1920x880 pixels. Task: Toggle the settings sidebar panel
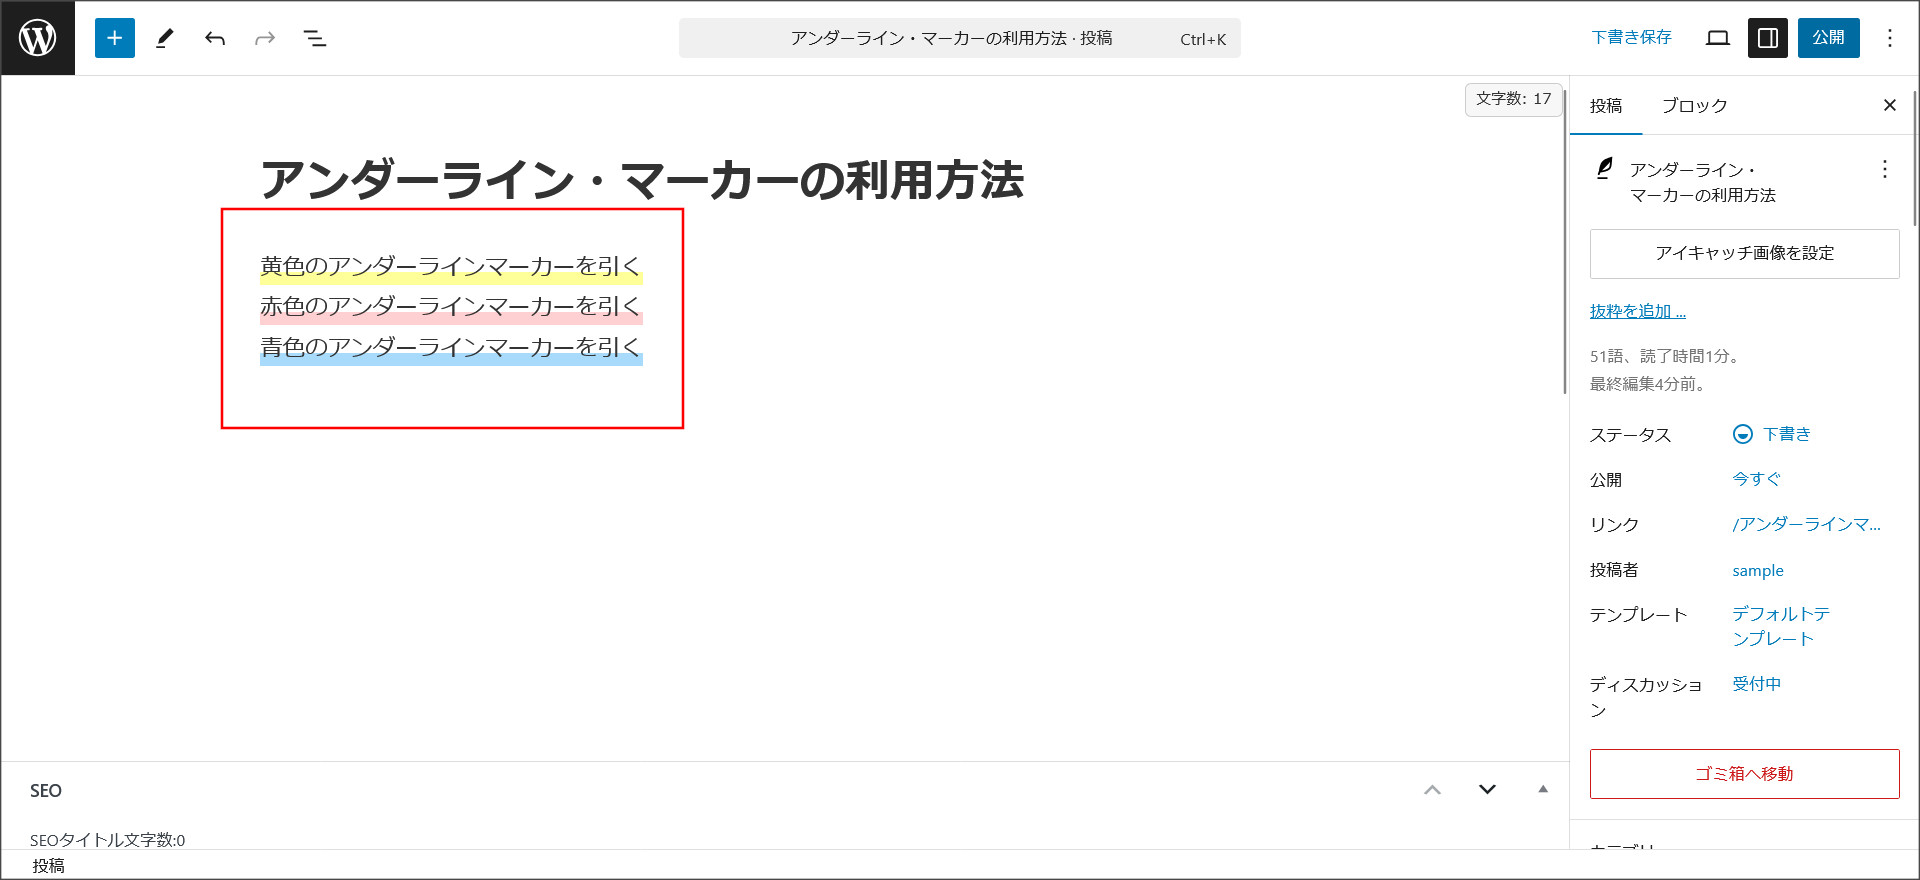(x=1768, y=38)
